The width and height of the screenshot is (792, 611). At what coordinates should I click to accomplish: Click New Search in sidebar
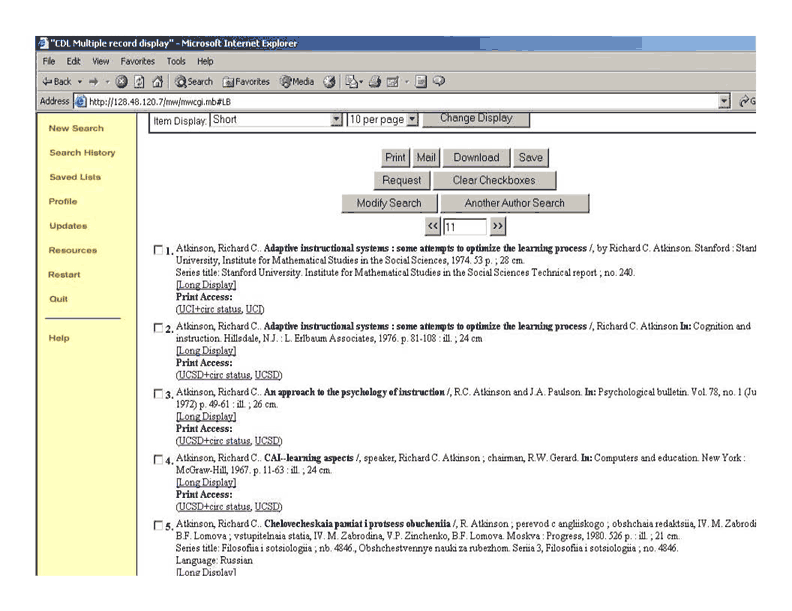76,128
